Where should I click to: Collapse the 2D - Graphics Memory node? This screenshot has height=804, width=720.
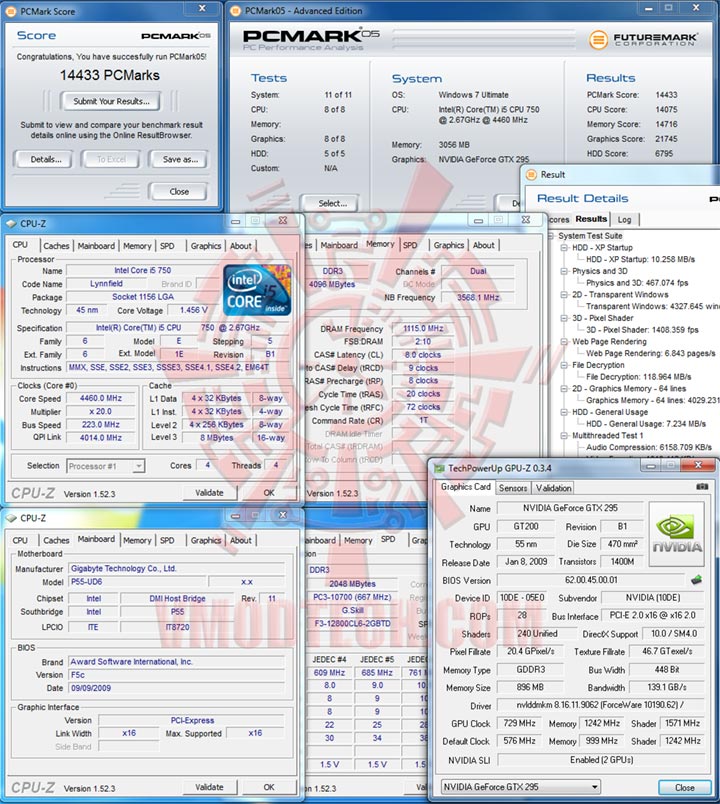click(564, 389)
